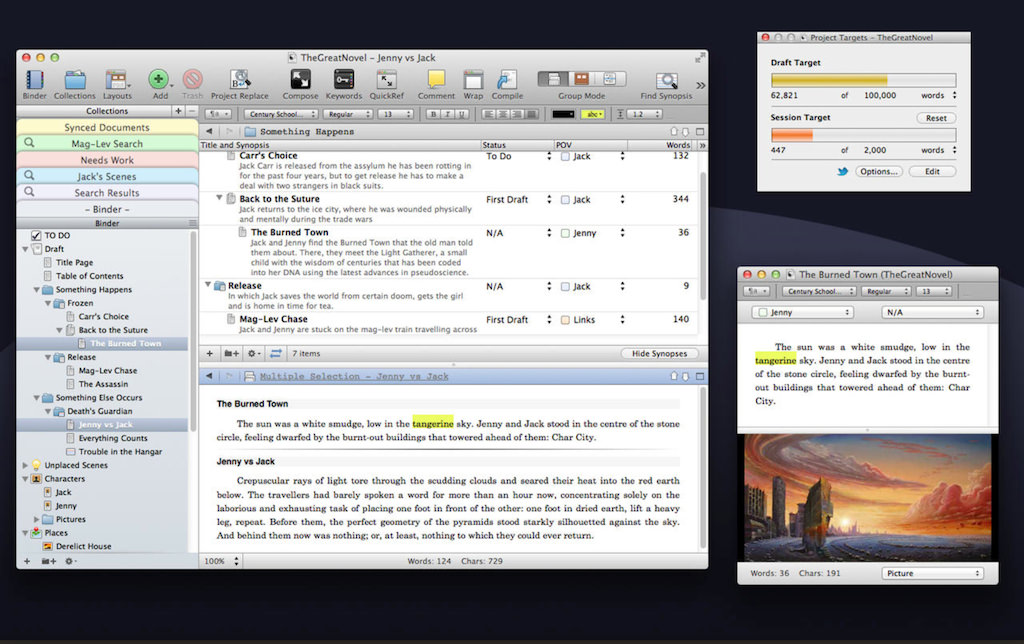Open the Collections toolbar icon
Screen dimensions: 1024x644
[74, 80]
